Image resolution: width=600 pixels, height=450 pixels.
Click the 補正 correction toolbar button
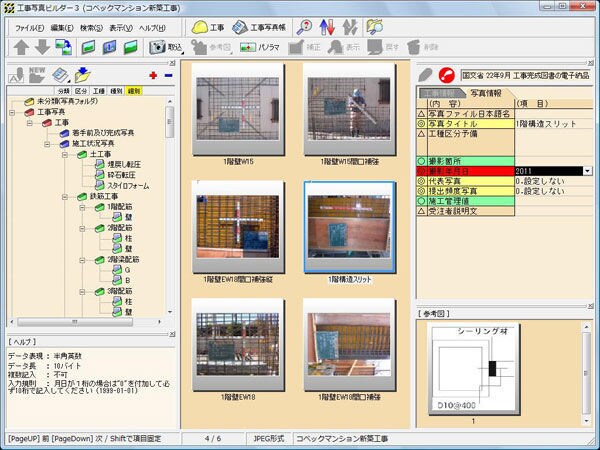tap(305, 47)
